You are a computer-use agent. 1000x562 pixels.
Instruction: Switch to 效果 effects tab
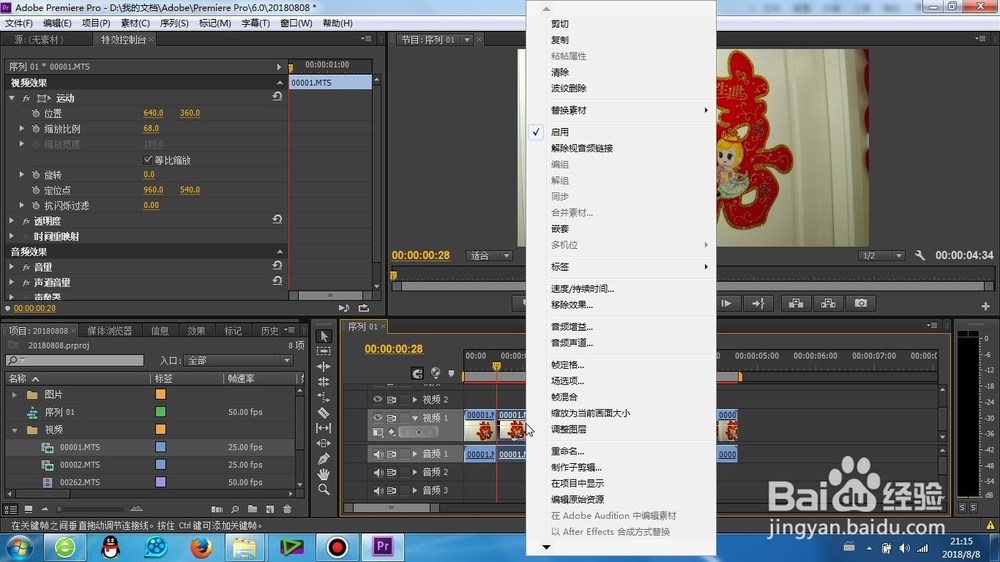[x=196, y=330]
